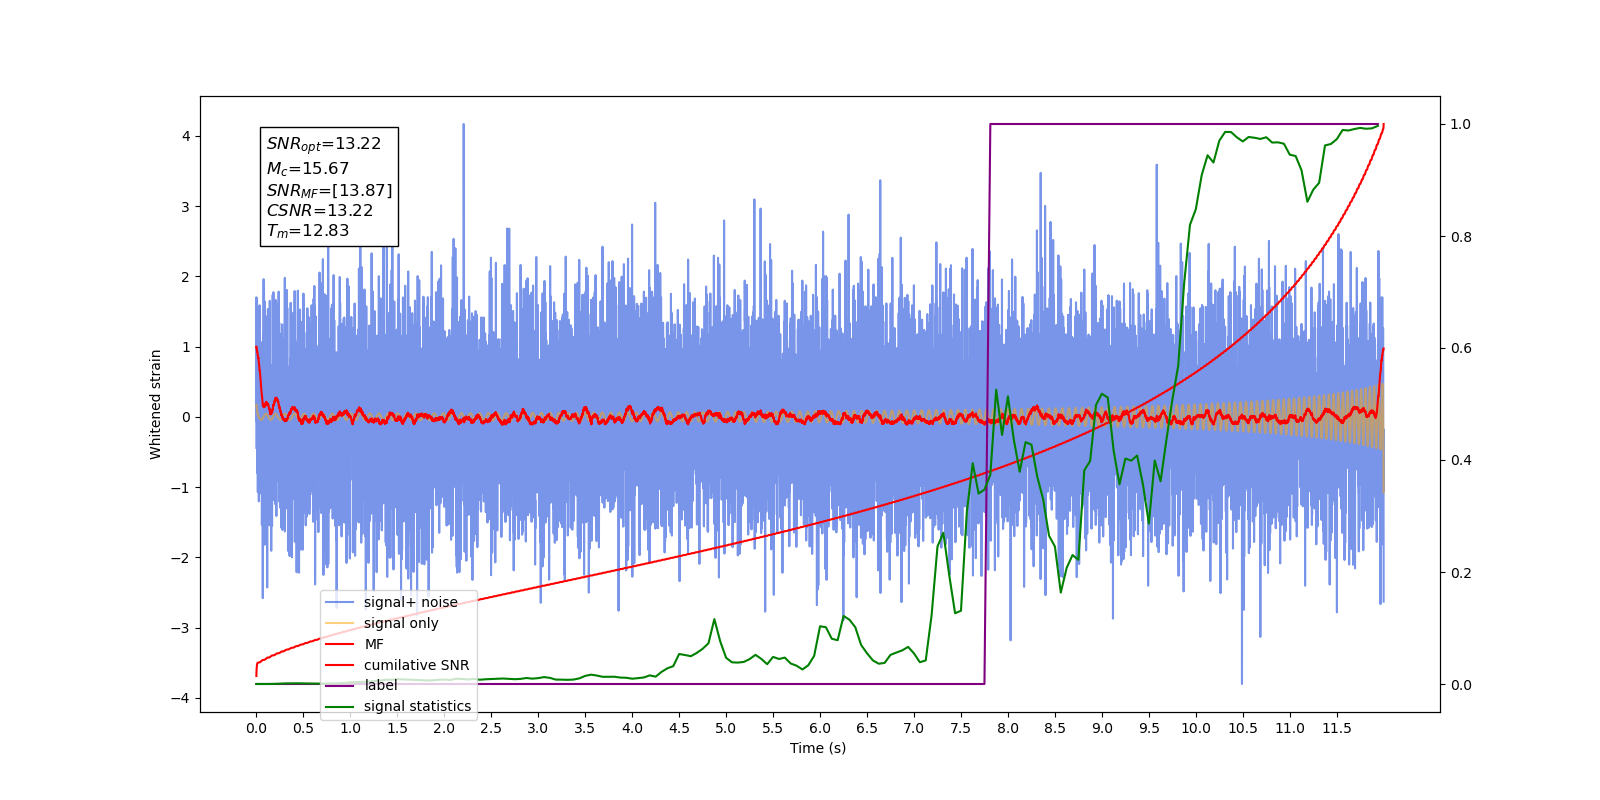1600x800 pixels.
Task: Click the CSNR=13.22 annotation line
Action: pos(320,210)
